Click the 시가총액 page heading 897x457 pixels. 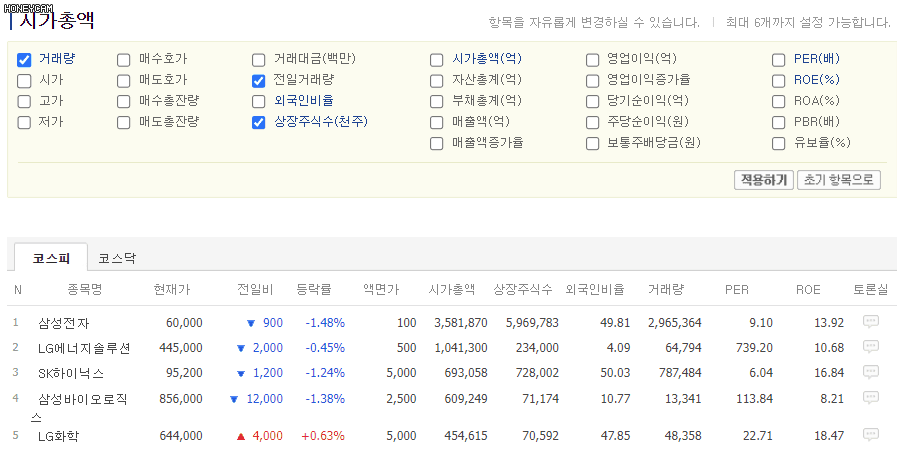[x=57, y=20]
